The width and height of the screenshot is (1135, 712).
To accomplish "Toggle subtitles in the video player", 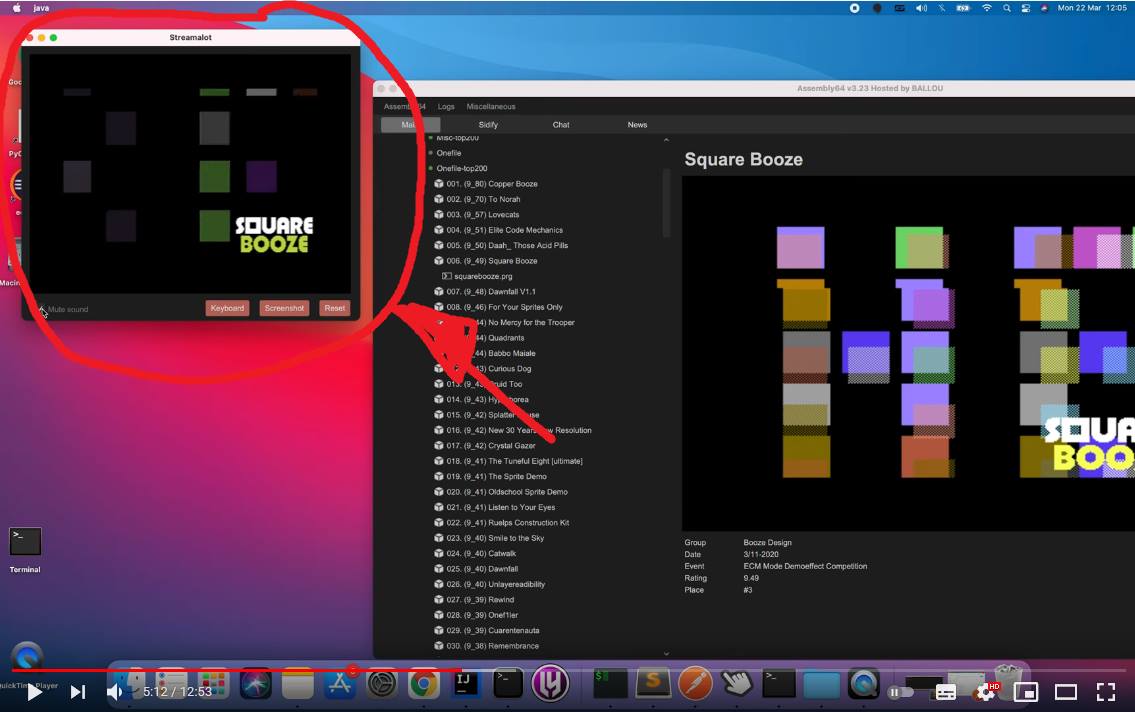I will pyautogui.click(x=945, y=692).
